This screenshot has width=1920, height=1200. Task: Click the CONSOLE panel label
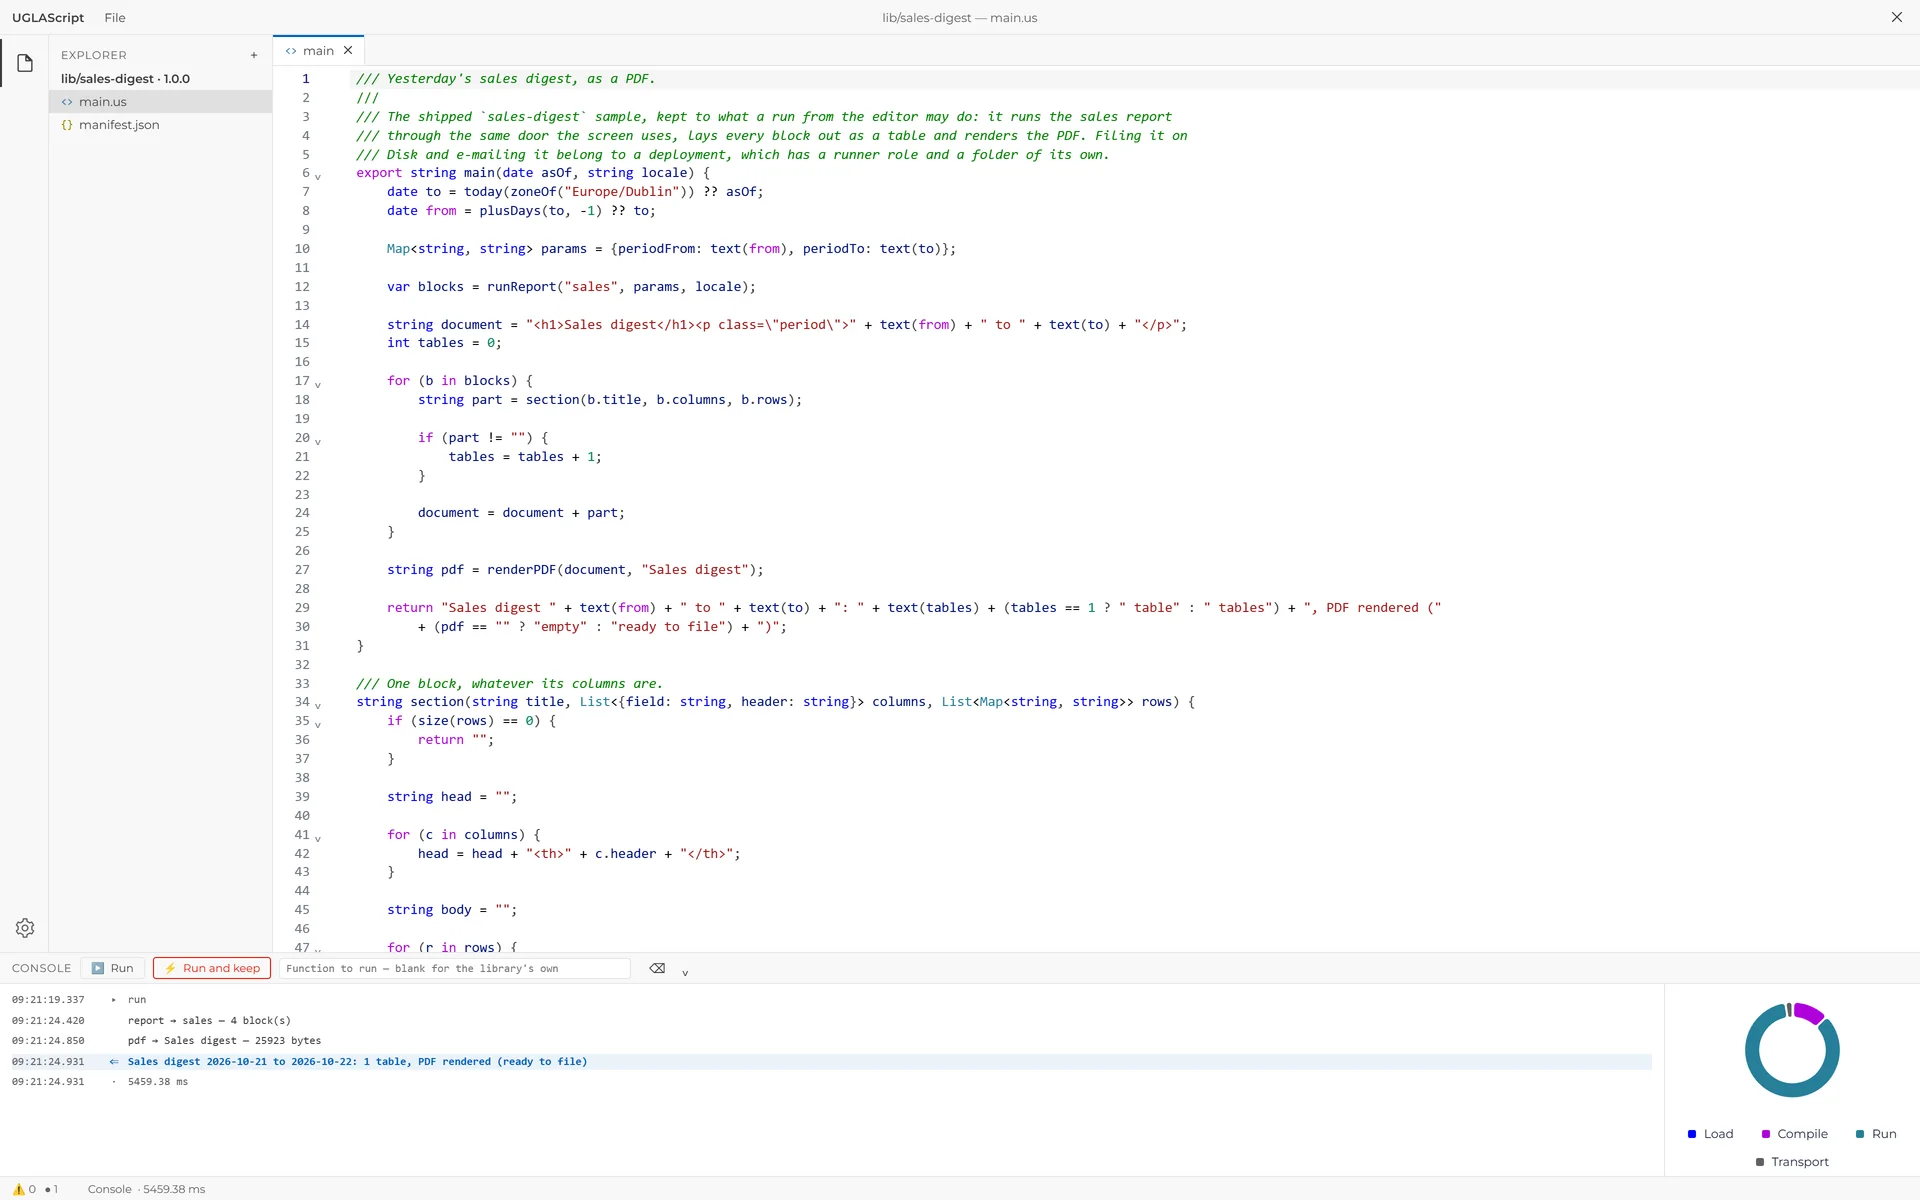pos(41,968)
